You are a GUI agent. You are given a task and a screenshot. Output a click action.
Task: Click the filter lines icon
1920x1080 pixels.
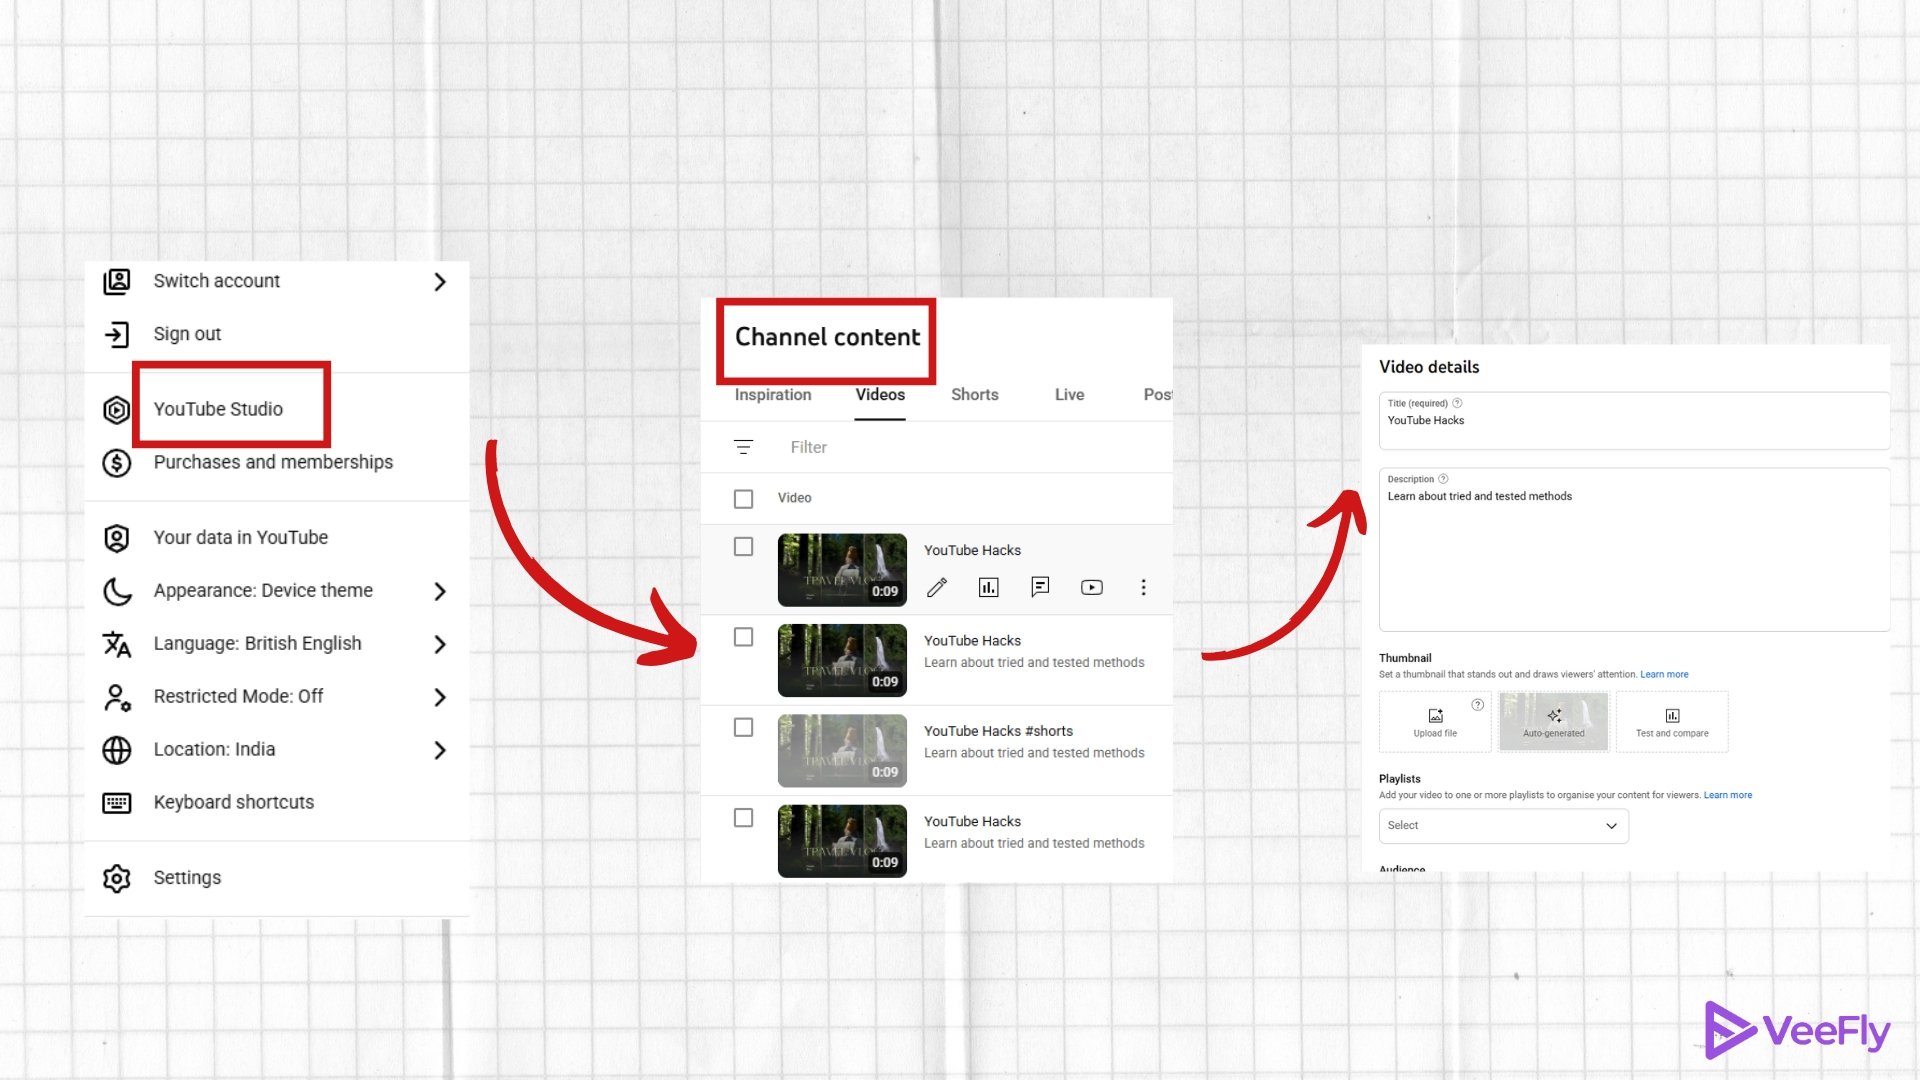743,447
